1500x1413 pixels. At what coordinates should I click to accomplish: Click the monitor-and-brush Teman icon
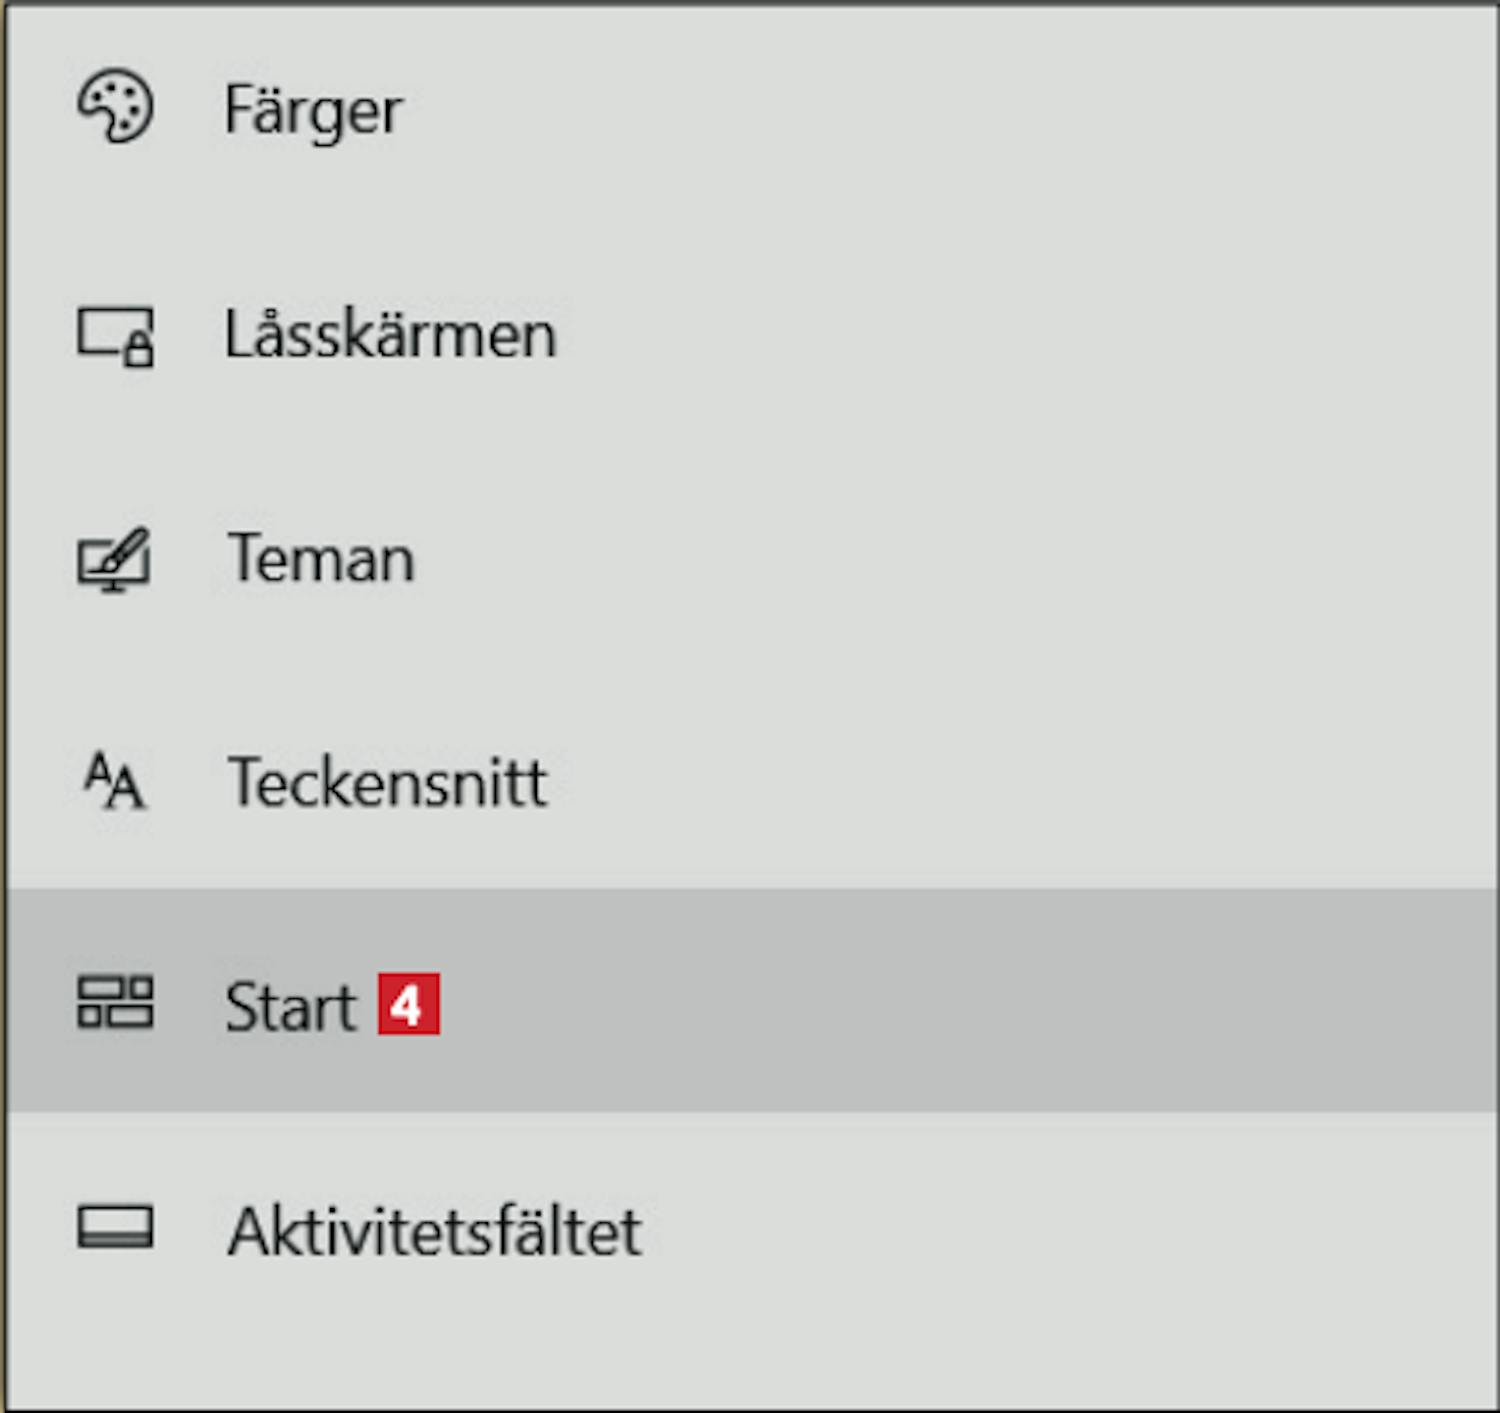115,559
